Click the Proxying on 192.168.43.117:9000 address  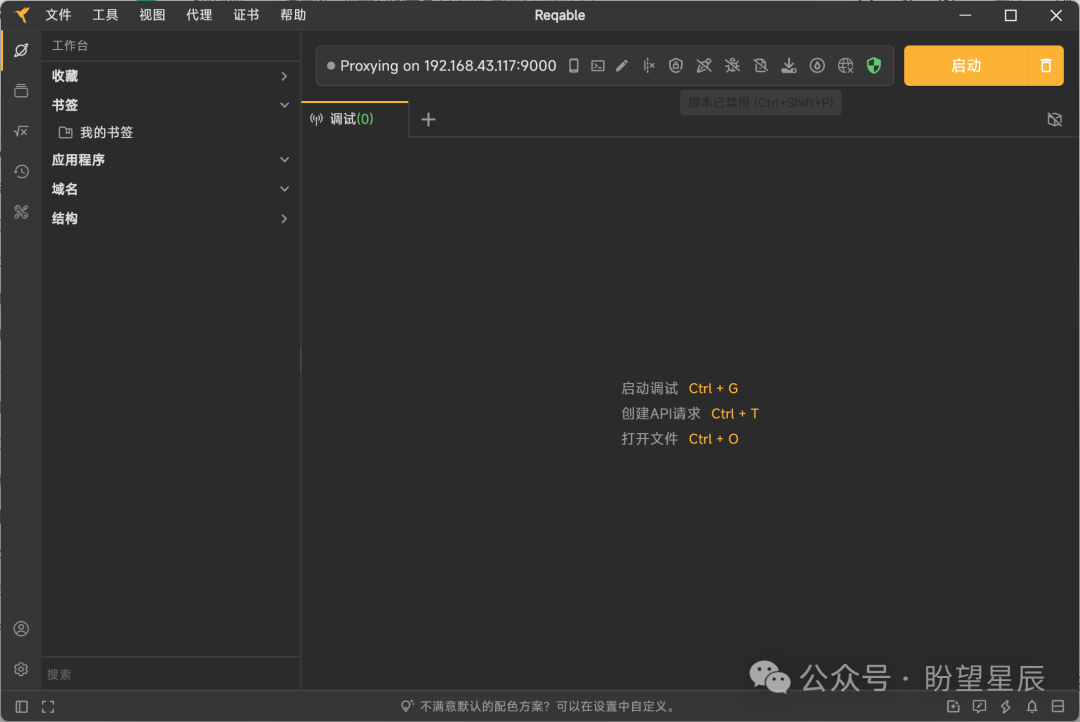pyautogui.click(x=448, y=65)
